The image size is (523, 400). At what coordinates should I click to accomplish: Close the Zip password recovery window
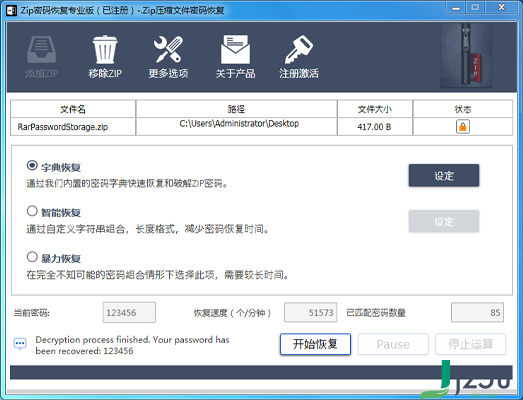pyautogui.click(x=501, y=8)
